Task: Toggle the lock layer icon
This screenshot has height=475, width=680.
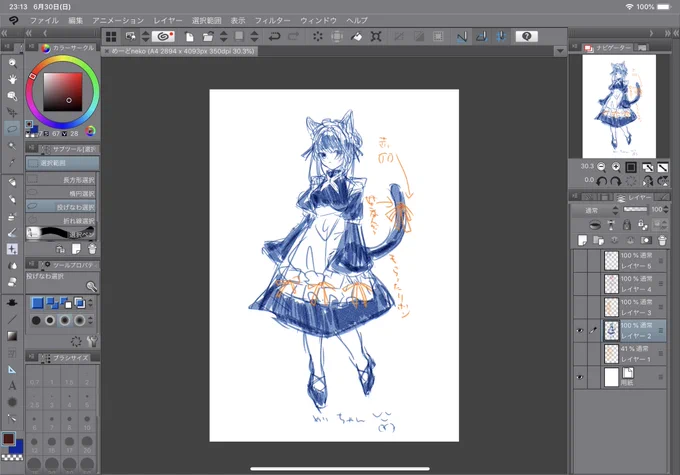Action: 627,225
